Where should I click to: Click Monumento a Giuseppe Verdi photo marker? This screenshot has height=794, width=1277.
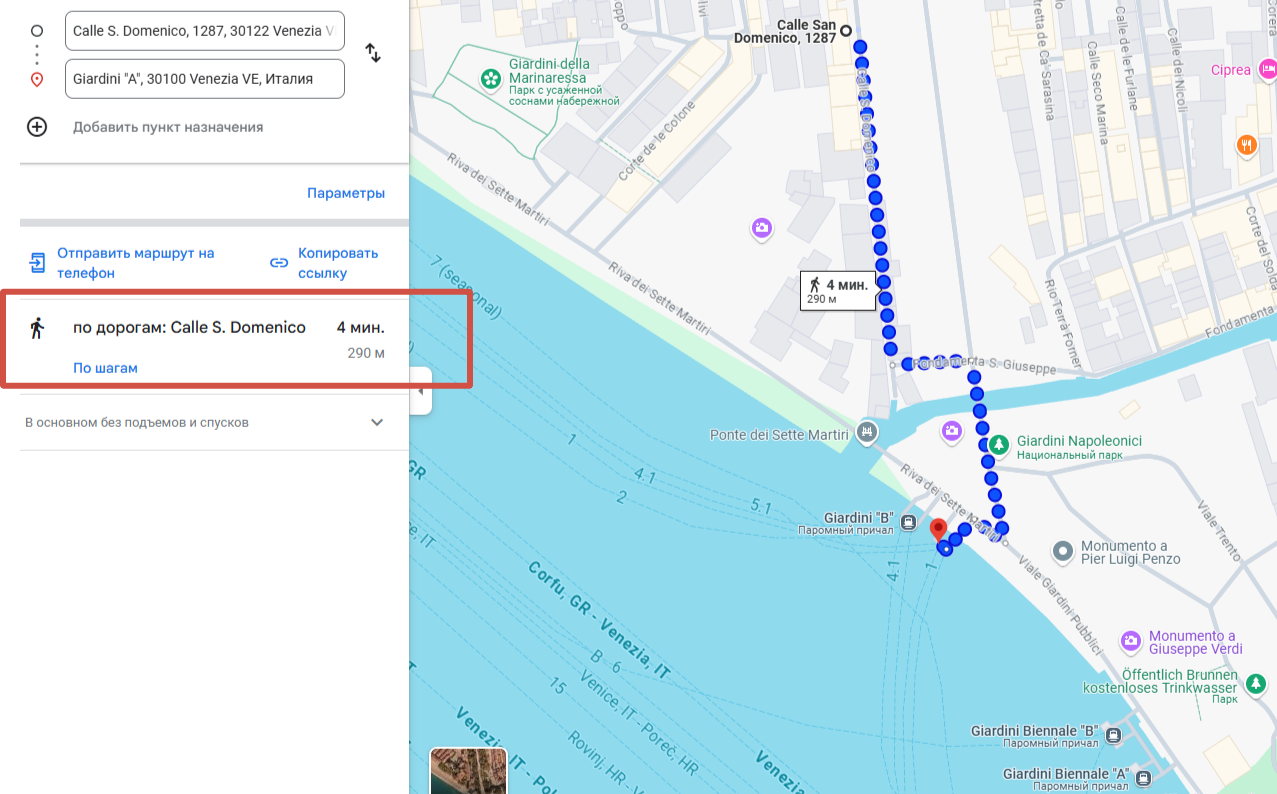1131,639
